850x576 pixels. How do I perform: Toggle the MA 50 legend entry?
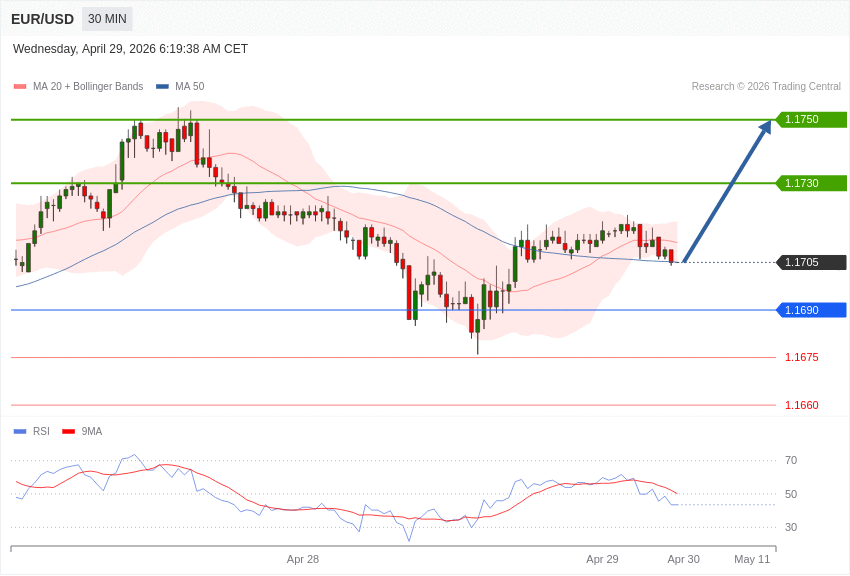(x=189, y=87)
